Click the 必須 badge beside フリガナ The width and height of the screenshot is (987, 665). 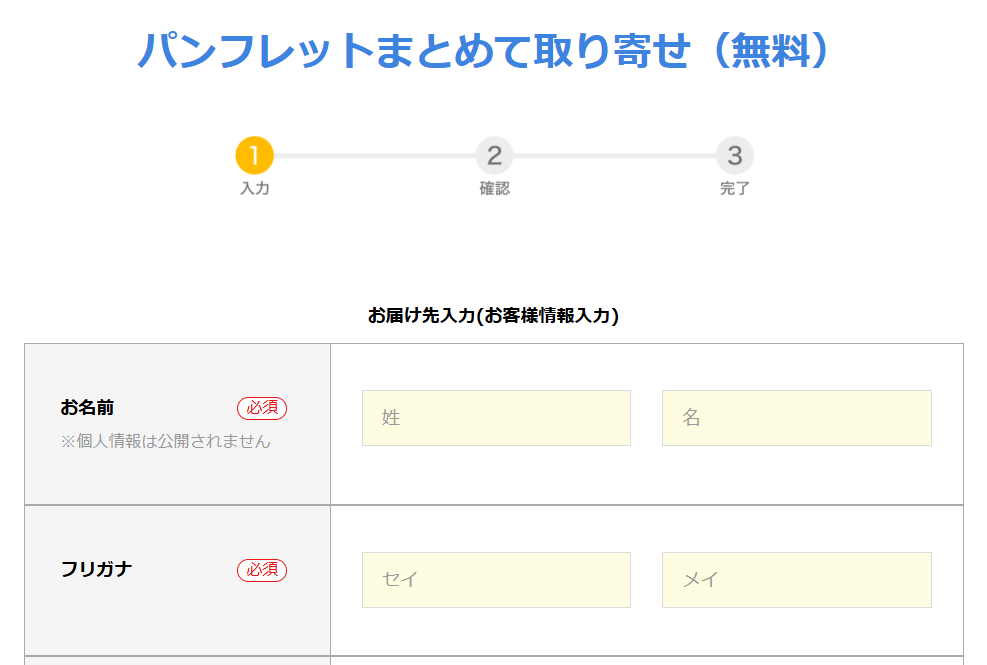click(262, 570)
